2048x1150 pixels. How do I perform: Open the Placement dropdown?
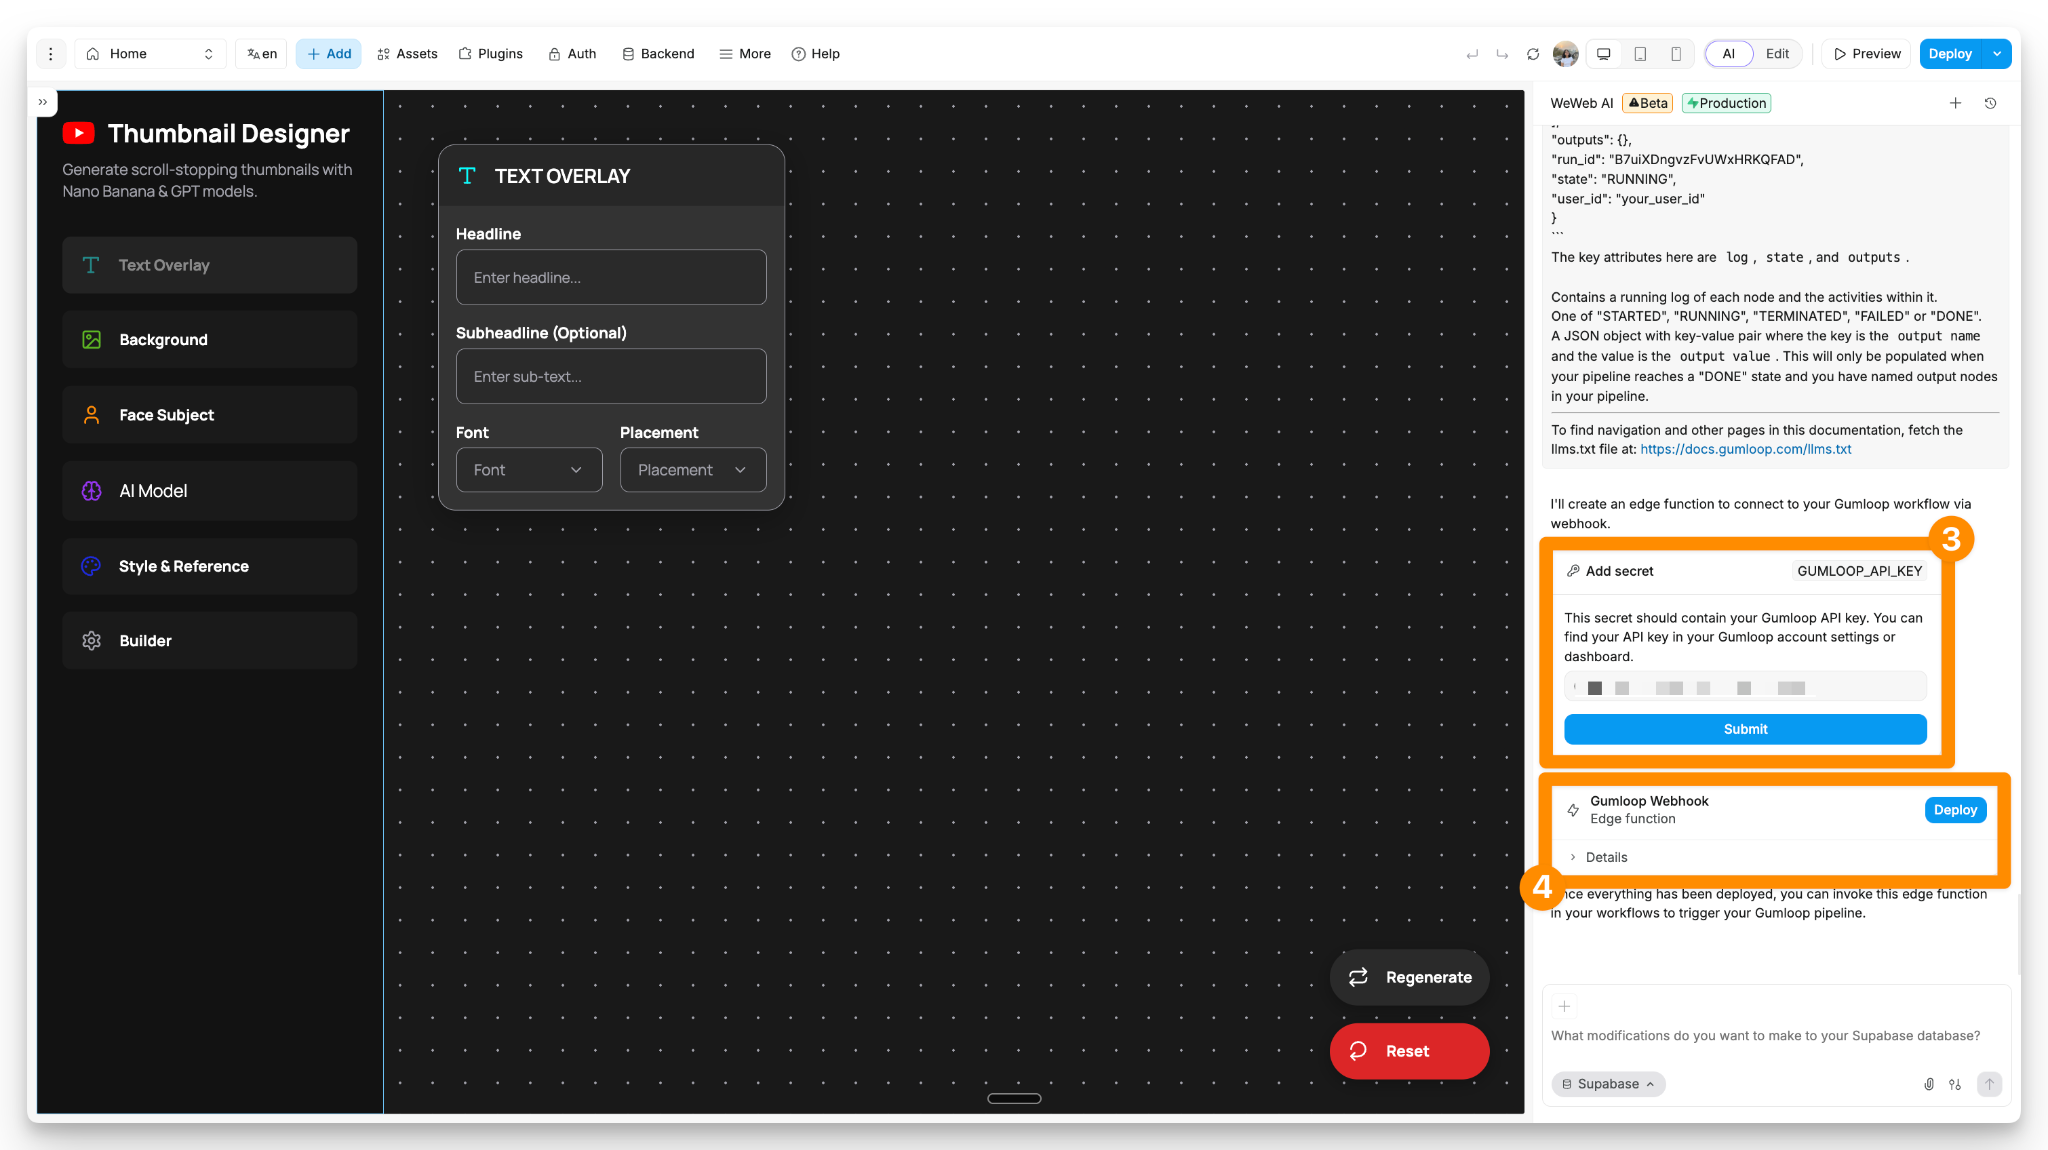coord(693,470)
